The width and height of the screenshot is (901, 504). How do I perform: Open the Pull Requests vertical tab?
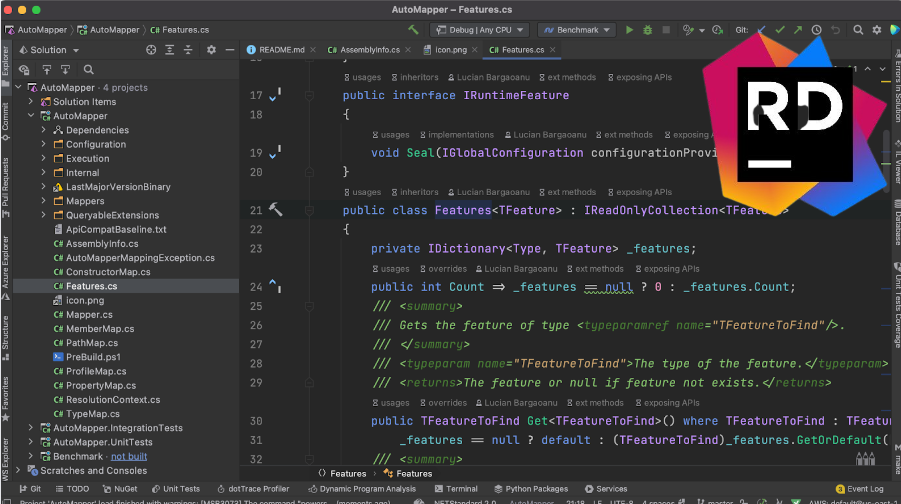[5, 187]
